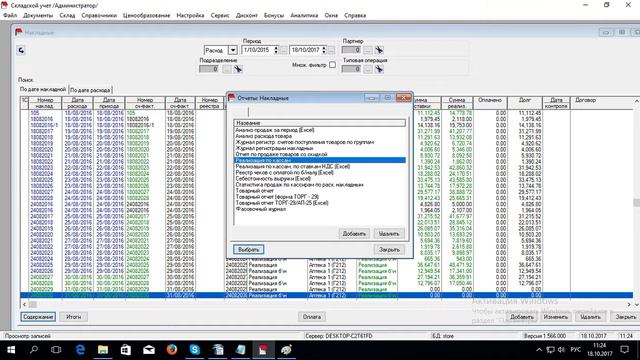Open the calendar picker after the end date

331,50
